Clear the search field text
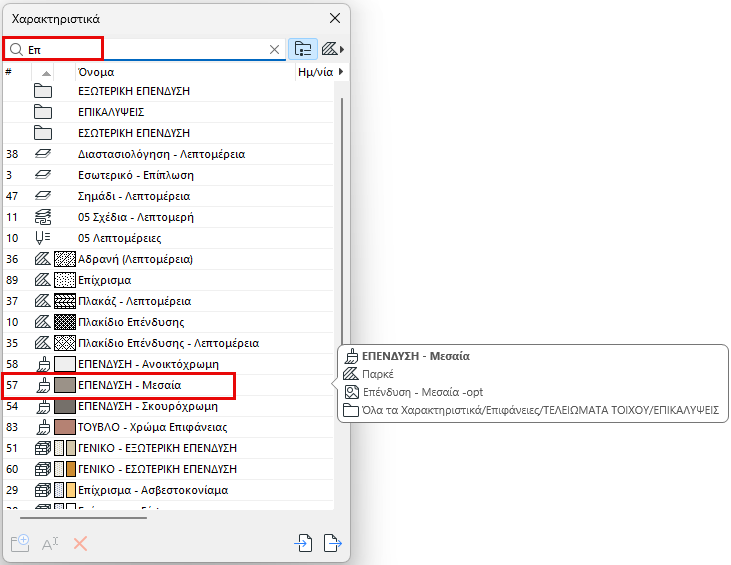The width and height of the screenshot is (731, 565). tap(275, 49)
